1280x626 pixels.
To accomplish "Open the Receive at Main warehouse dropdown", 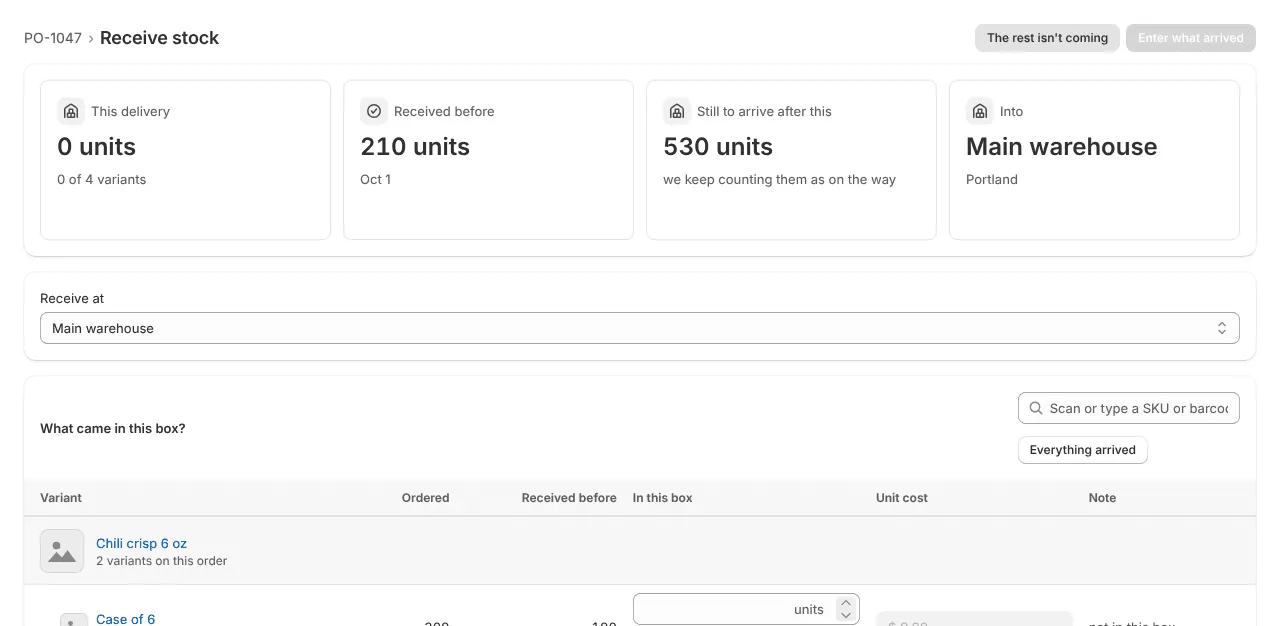I will click(x=640, y=328).
